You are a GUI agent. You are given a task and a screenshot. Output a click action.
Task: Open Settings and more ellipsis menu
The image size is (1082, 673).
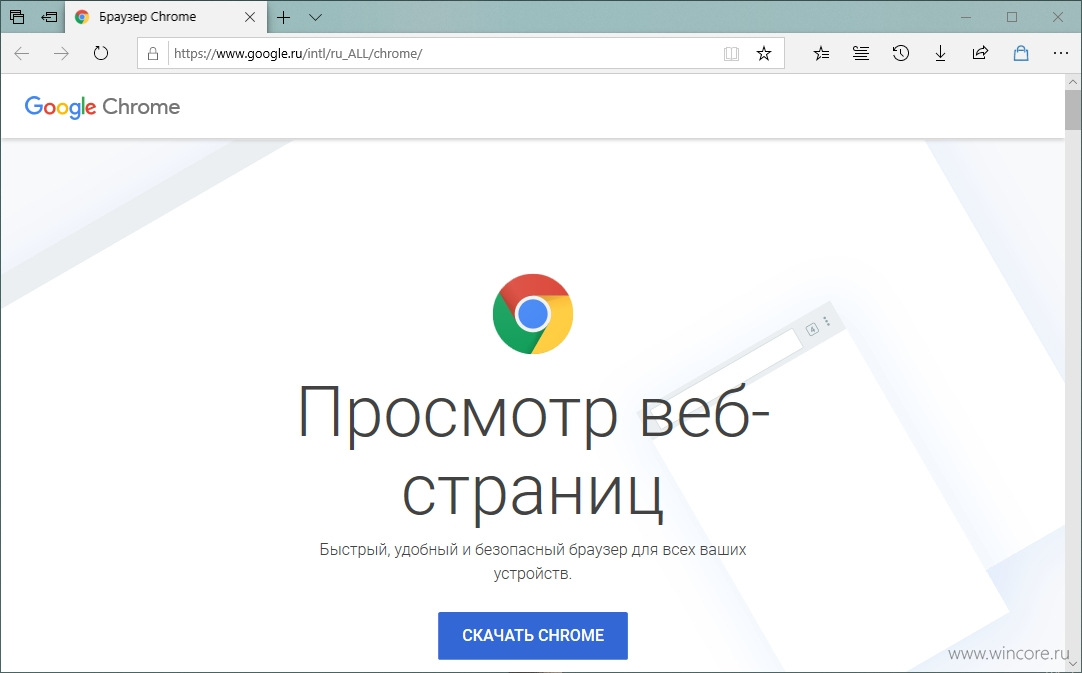click(x=1061, y=53)
